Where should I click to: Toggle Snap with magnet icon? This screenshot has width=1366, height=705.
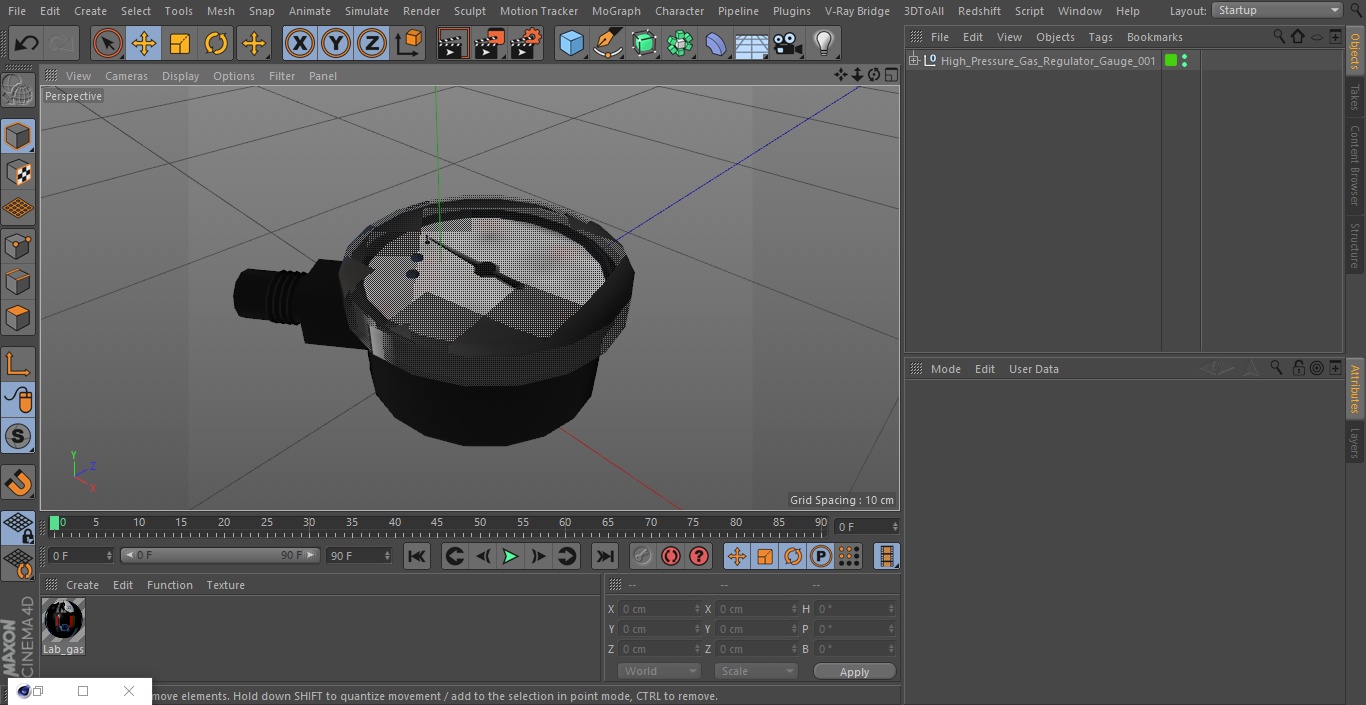(x=18, y=482)
